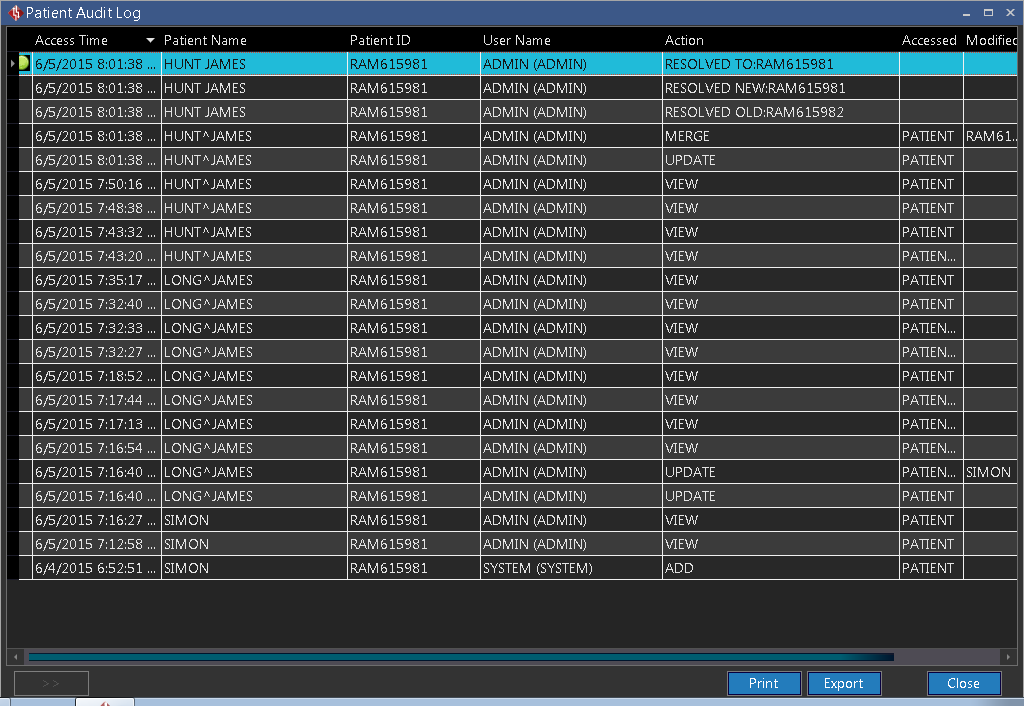Sort by Patient ID column header
Screen dimensions: 1024x706
[x=380, y=41]
